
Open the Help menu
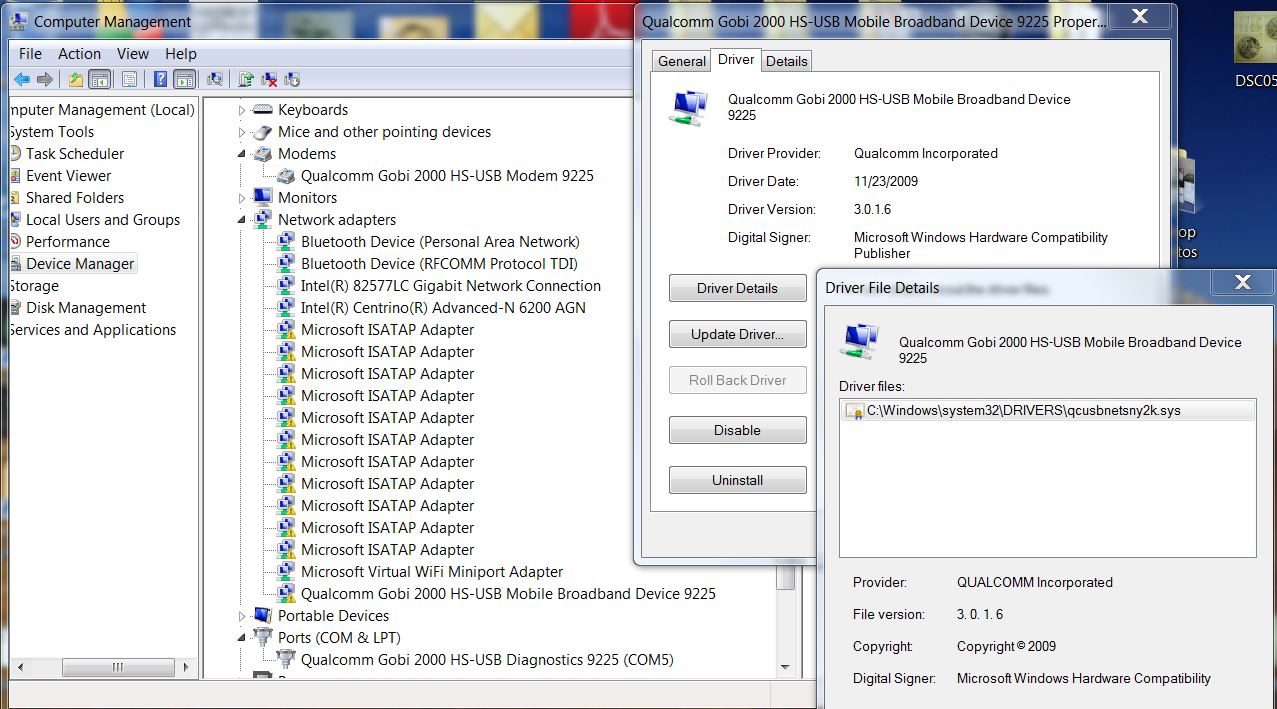pos(181,54)
